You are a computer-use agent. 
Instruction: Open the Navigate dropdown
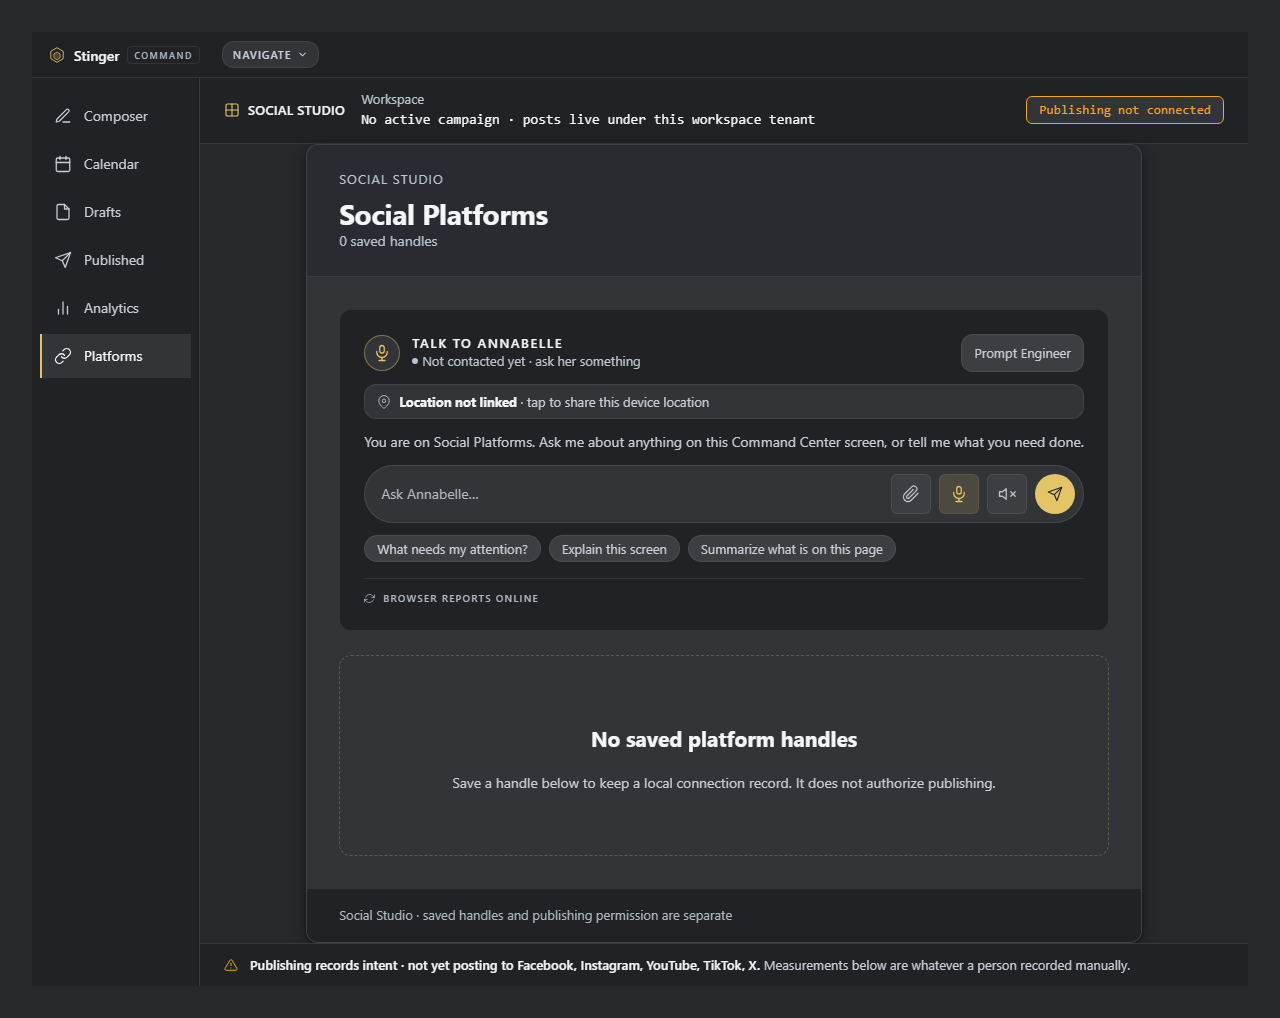[x=270, y=55]
